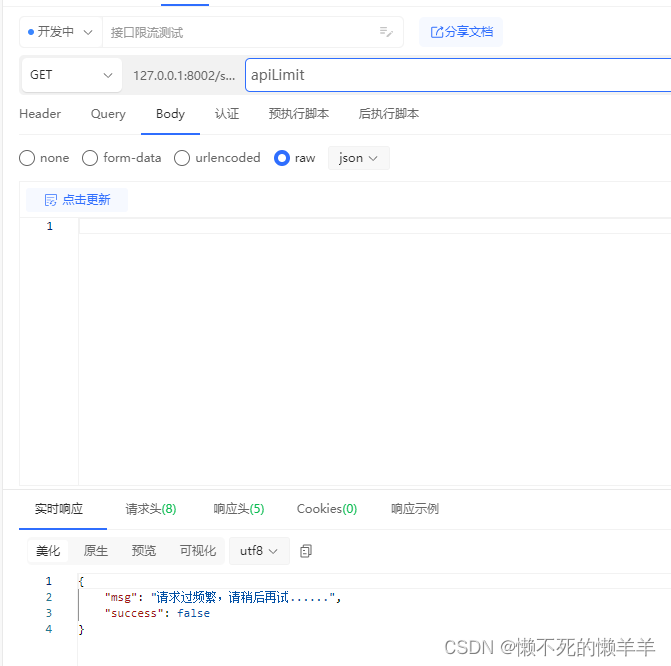Viewport: 671px width, 666px height.
Task: Copy response with the copy icon
Action: tap(306, 551)
